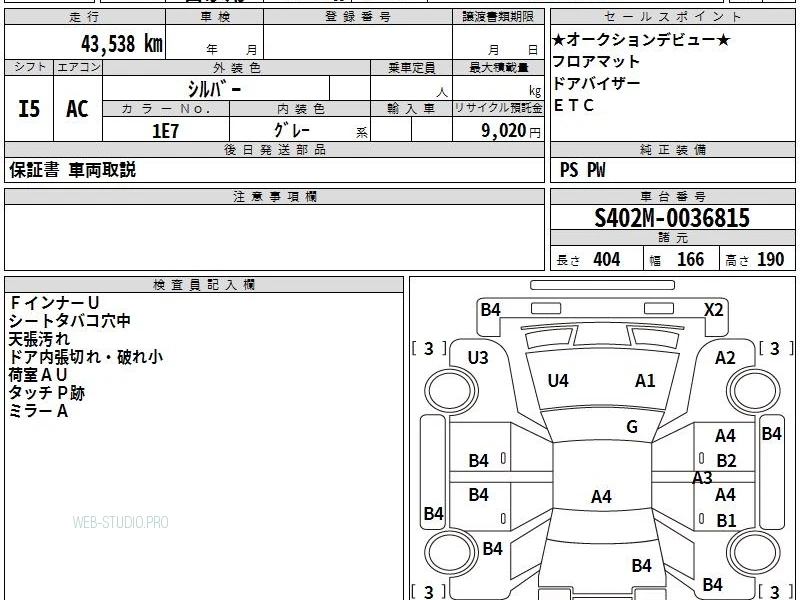Click the 長さ 404 dimension

(588, 260)
